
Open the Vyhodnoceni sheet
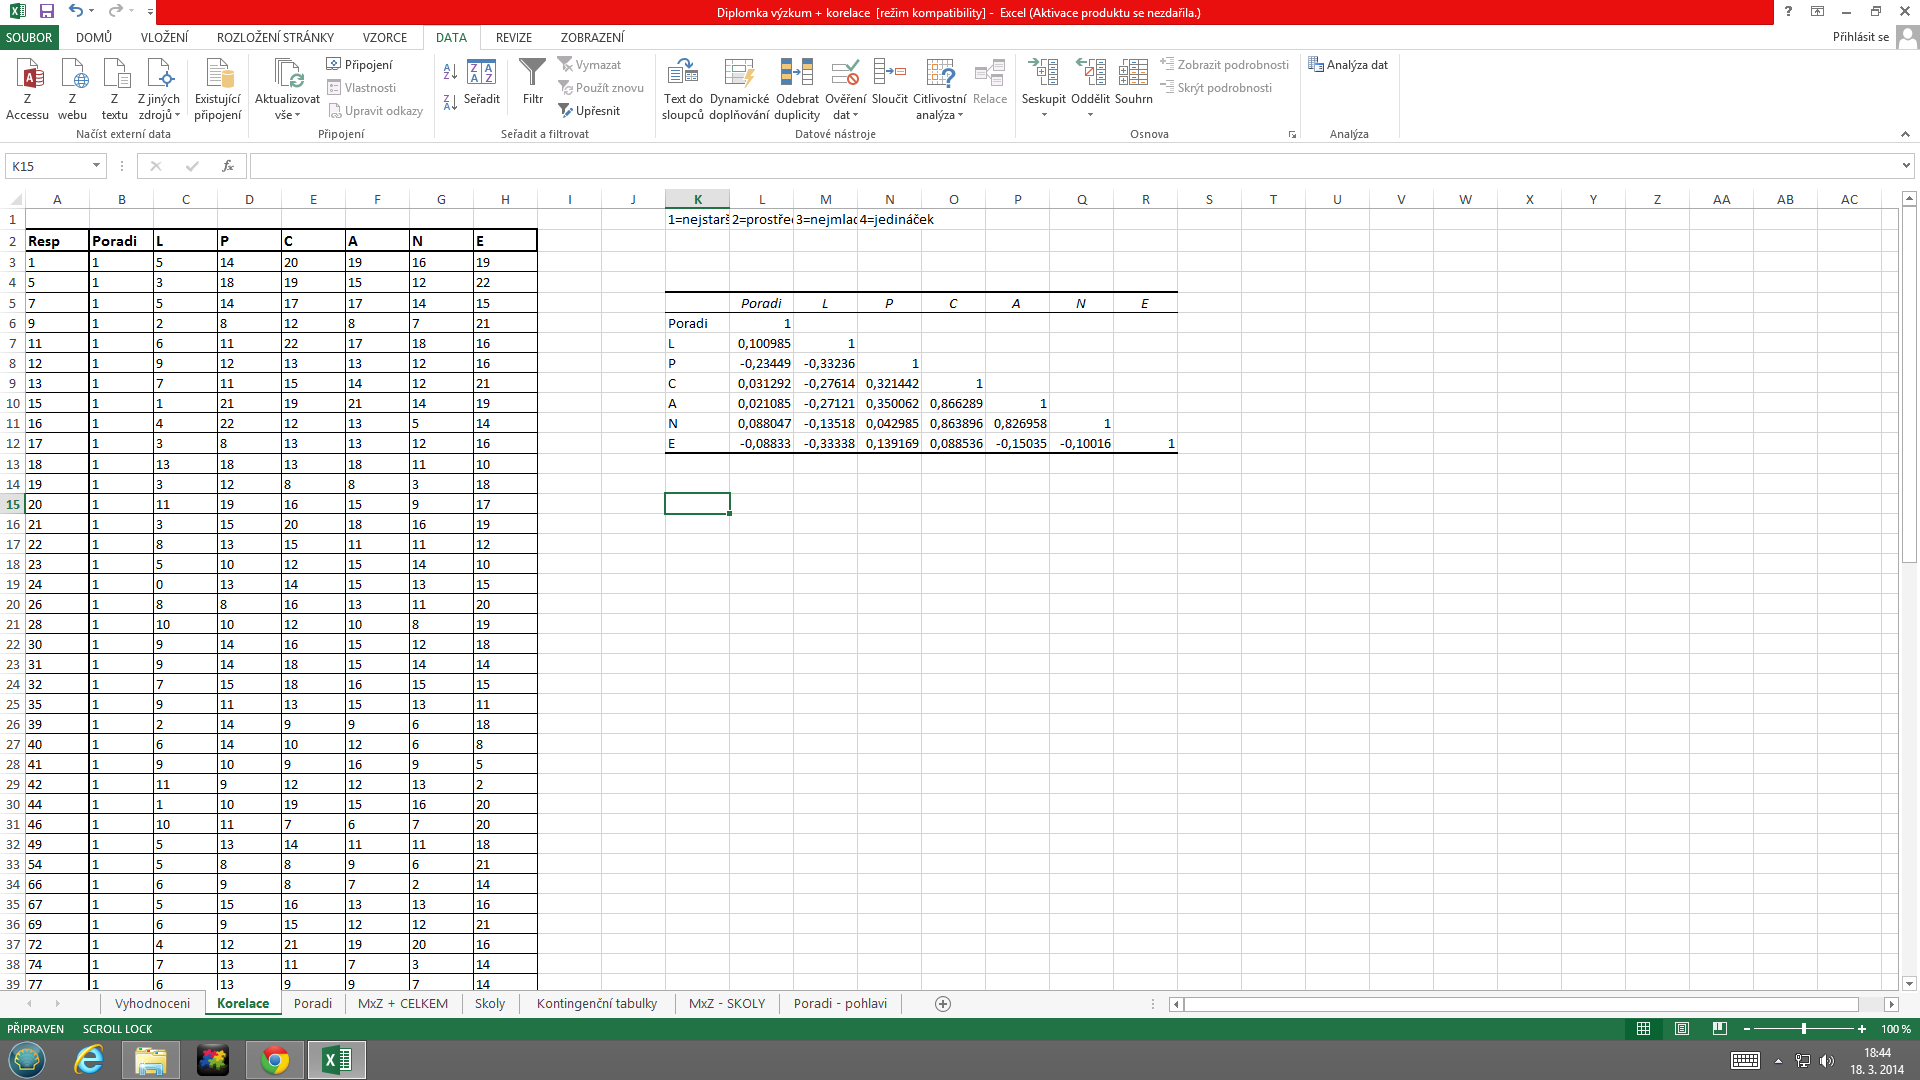[x=152, y=1004]
